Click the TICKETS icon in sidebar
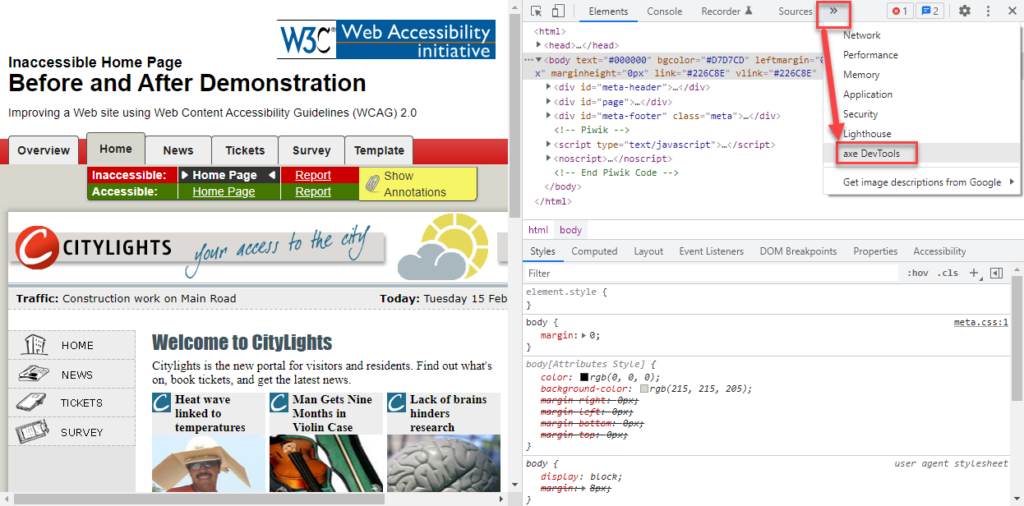This screenshot has width=1024, height=506. click(x=33, y=403)
